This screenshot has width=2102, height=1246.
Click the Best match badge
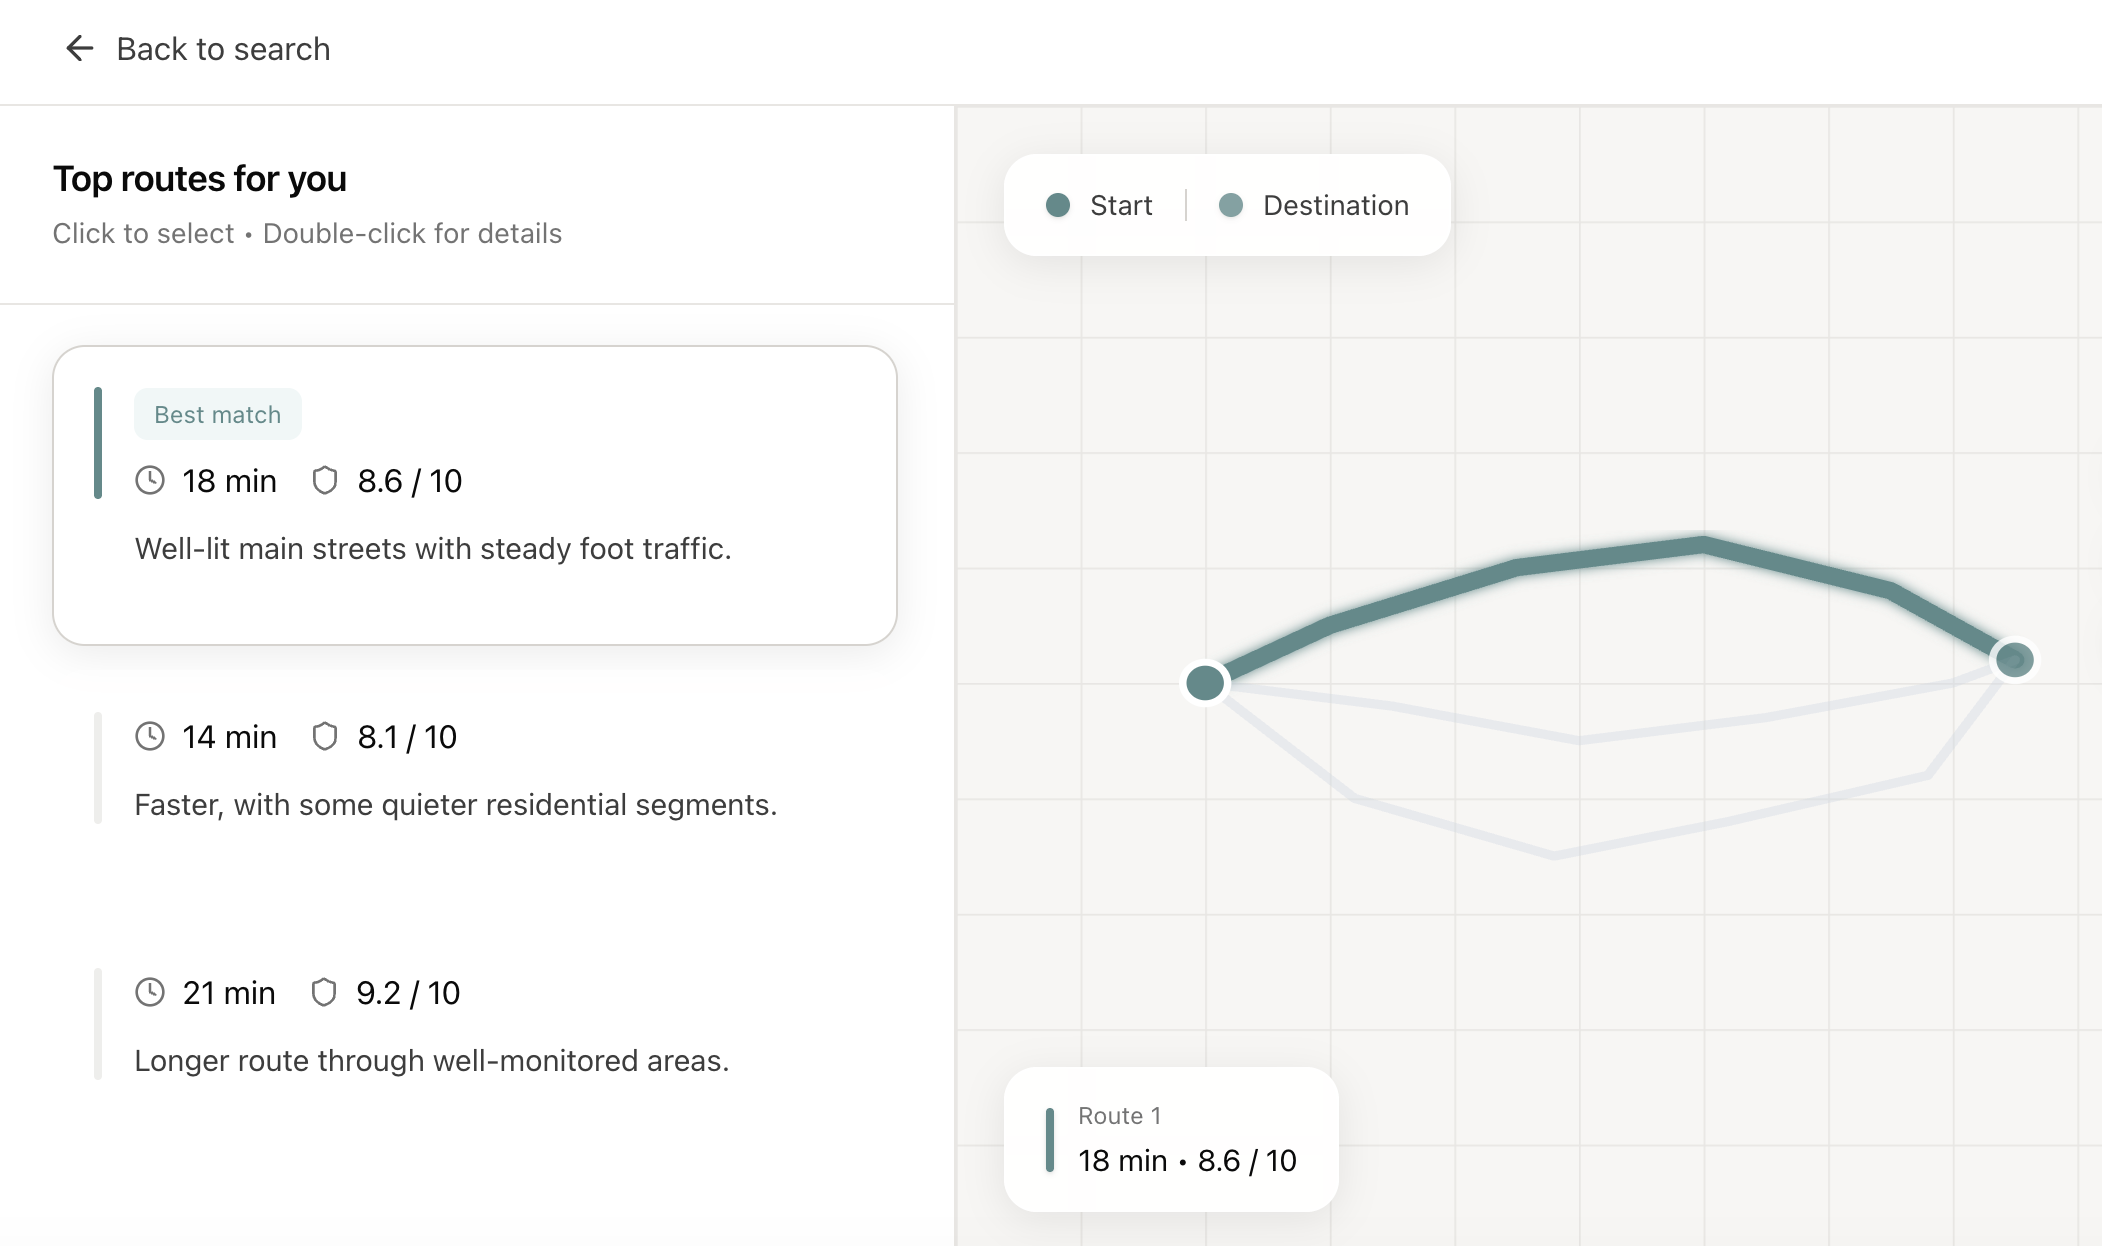click(218, 414)
